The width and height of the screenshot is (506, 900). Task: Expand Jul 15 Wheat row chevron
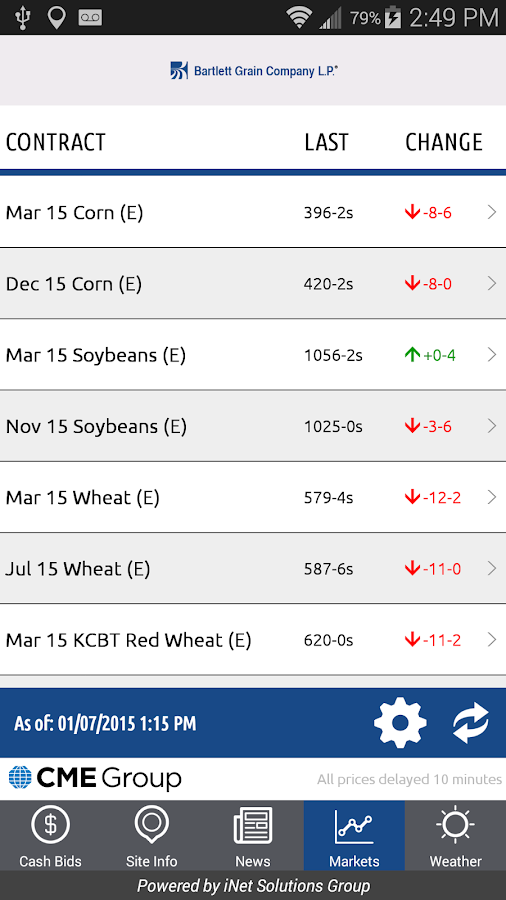click(492, 568)
